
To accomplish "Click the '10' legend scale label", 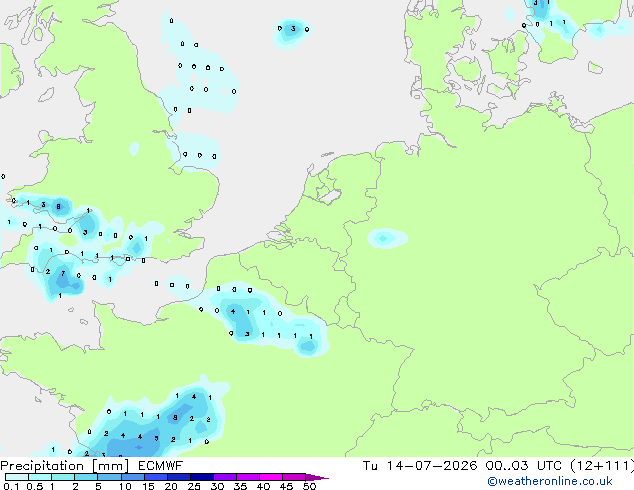I will click(125, 486).
